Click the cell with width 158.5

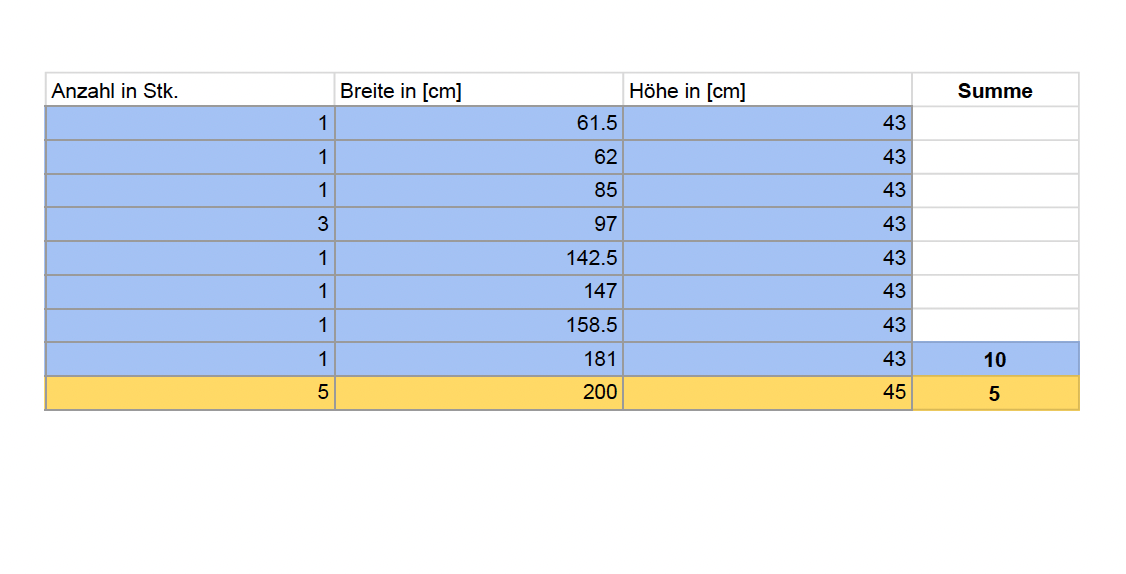[478, 325]
